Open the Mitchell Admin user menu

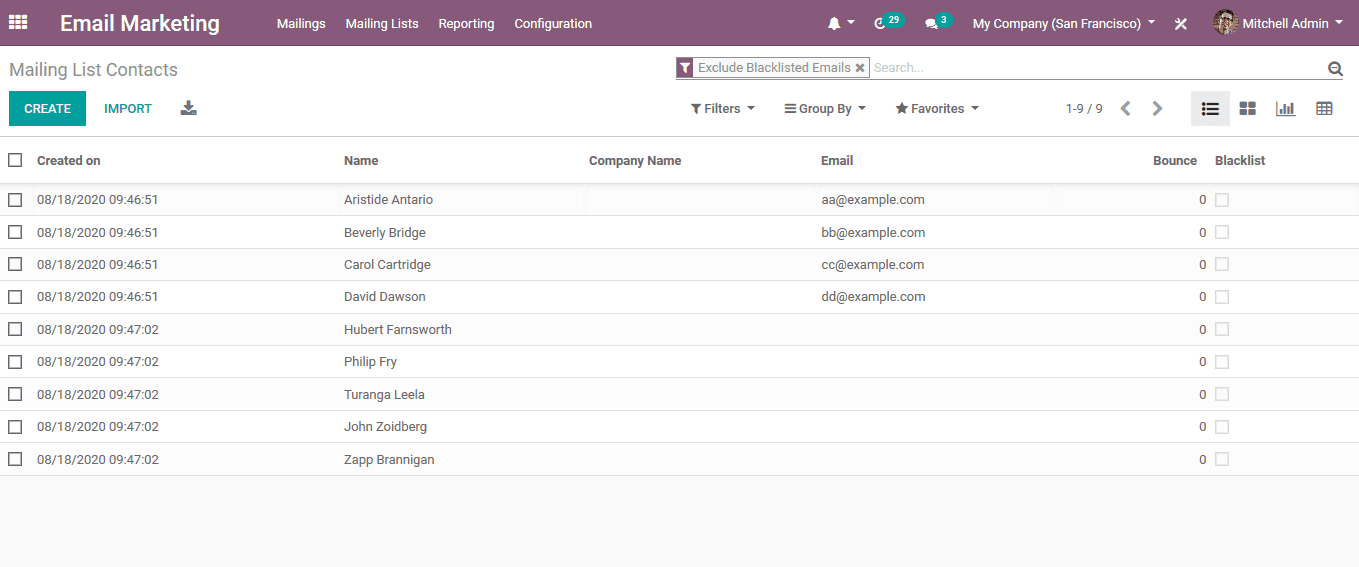[1278, 23]
